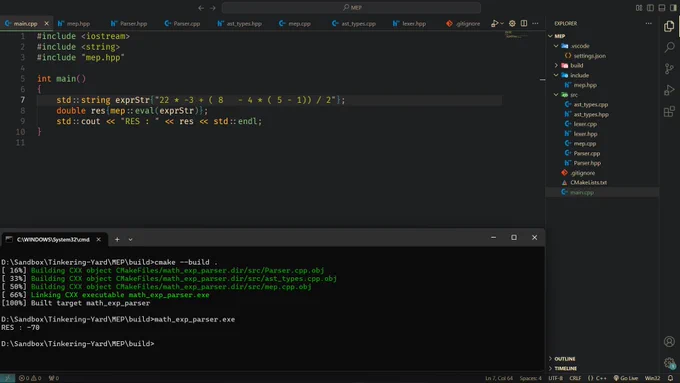Split the editor to the right
The height and width of the screenshot is (383, 680).
pos(524,23)
